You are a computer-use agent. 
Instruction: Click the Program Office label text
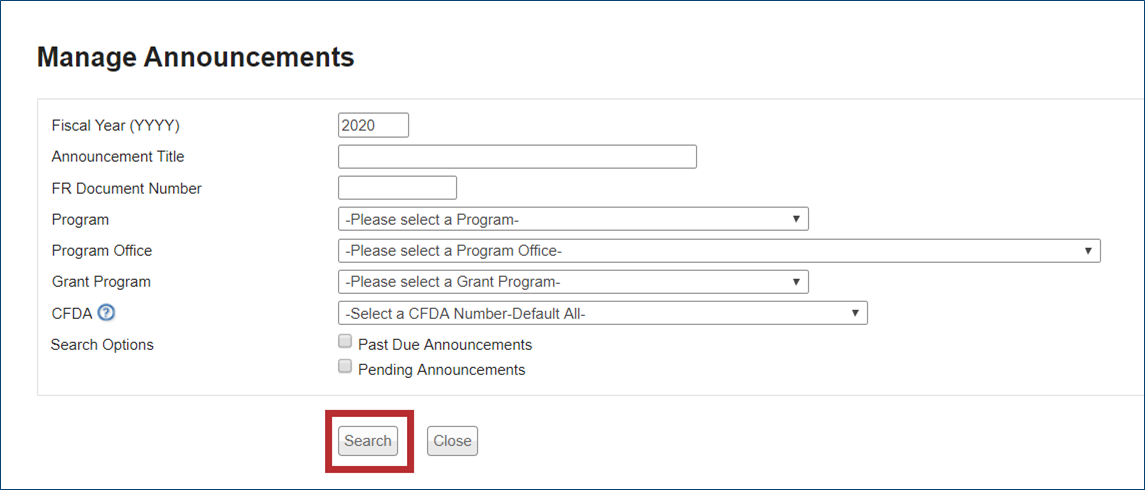(102, 251)
